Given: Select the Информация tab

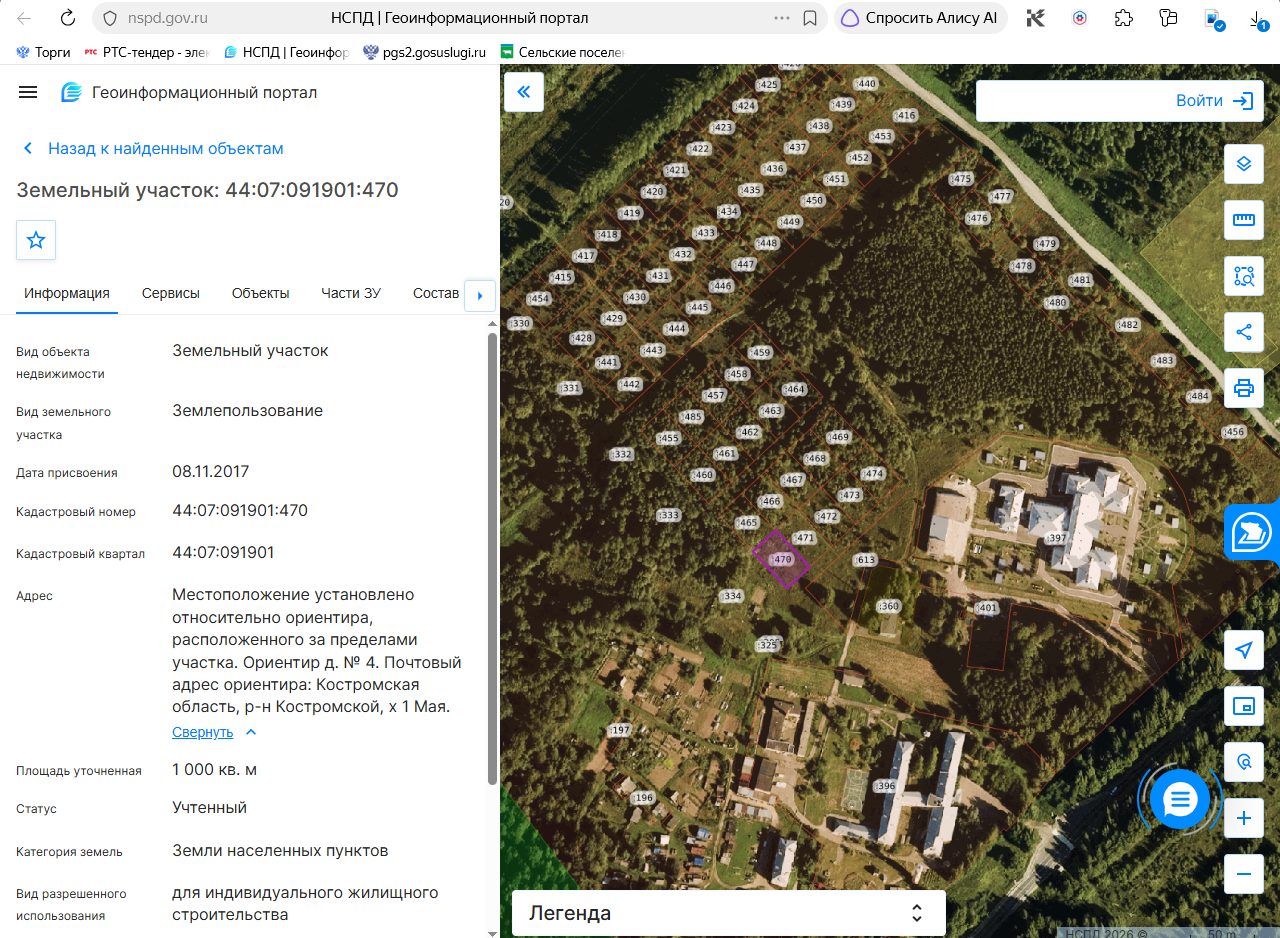Looking at the screenshot, I should pos(67,293).
